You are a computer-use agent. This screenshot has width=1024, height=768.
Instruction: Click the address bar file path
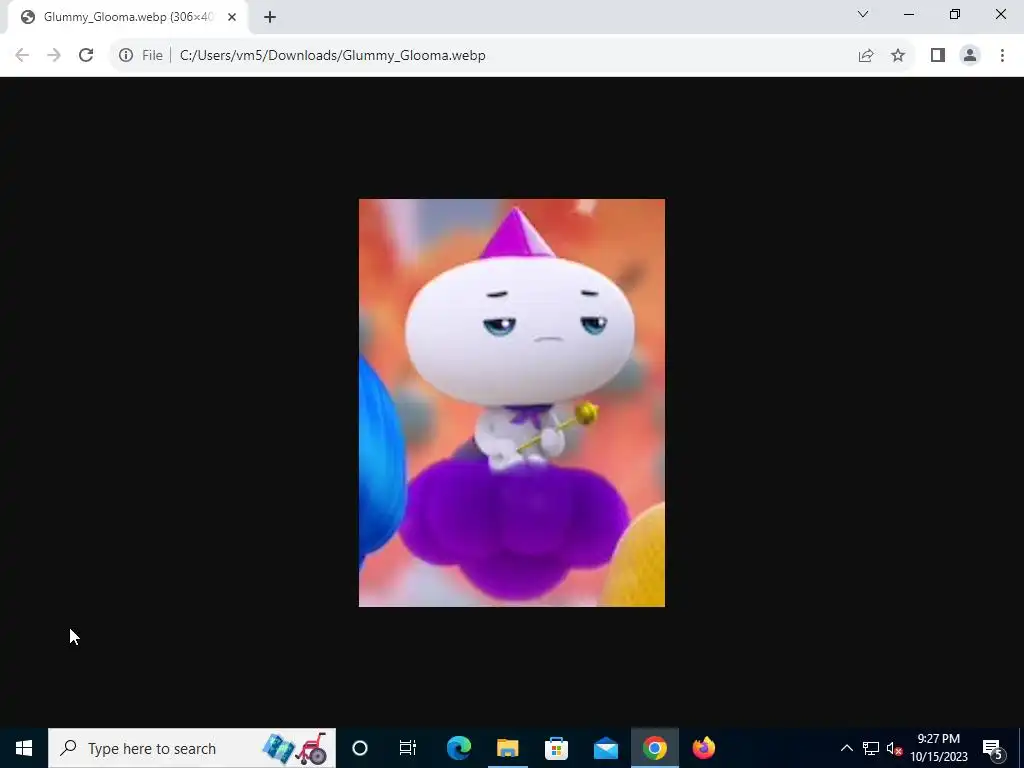click(x=332, y=56)
